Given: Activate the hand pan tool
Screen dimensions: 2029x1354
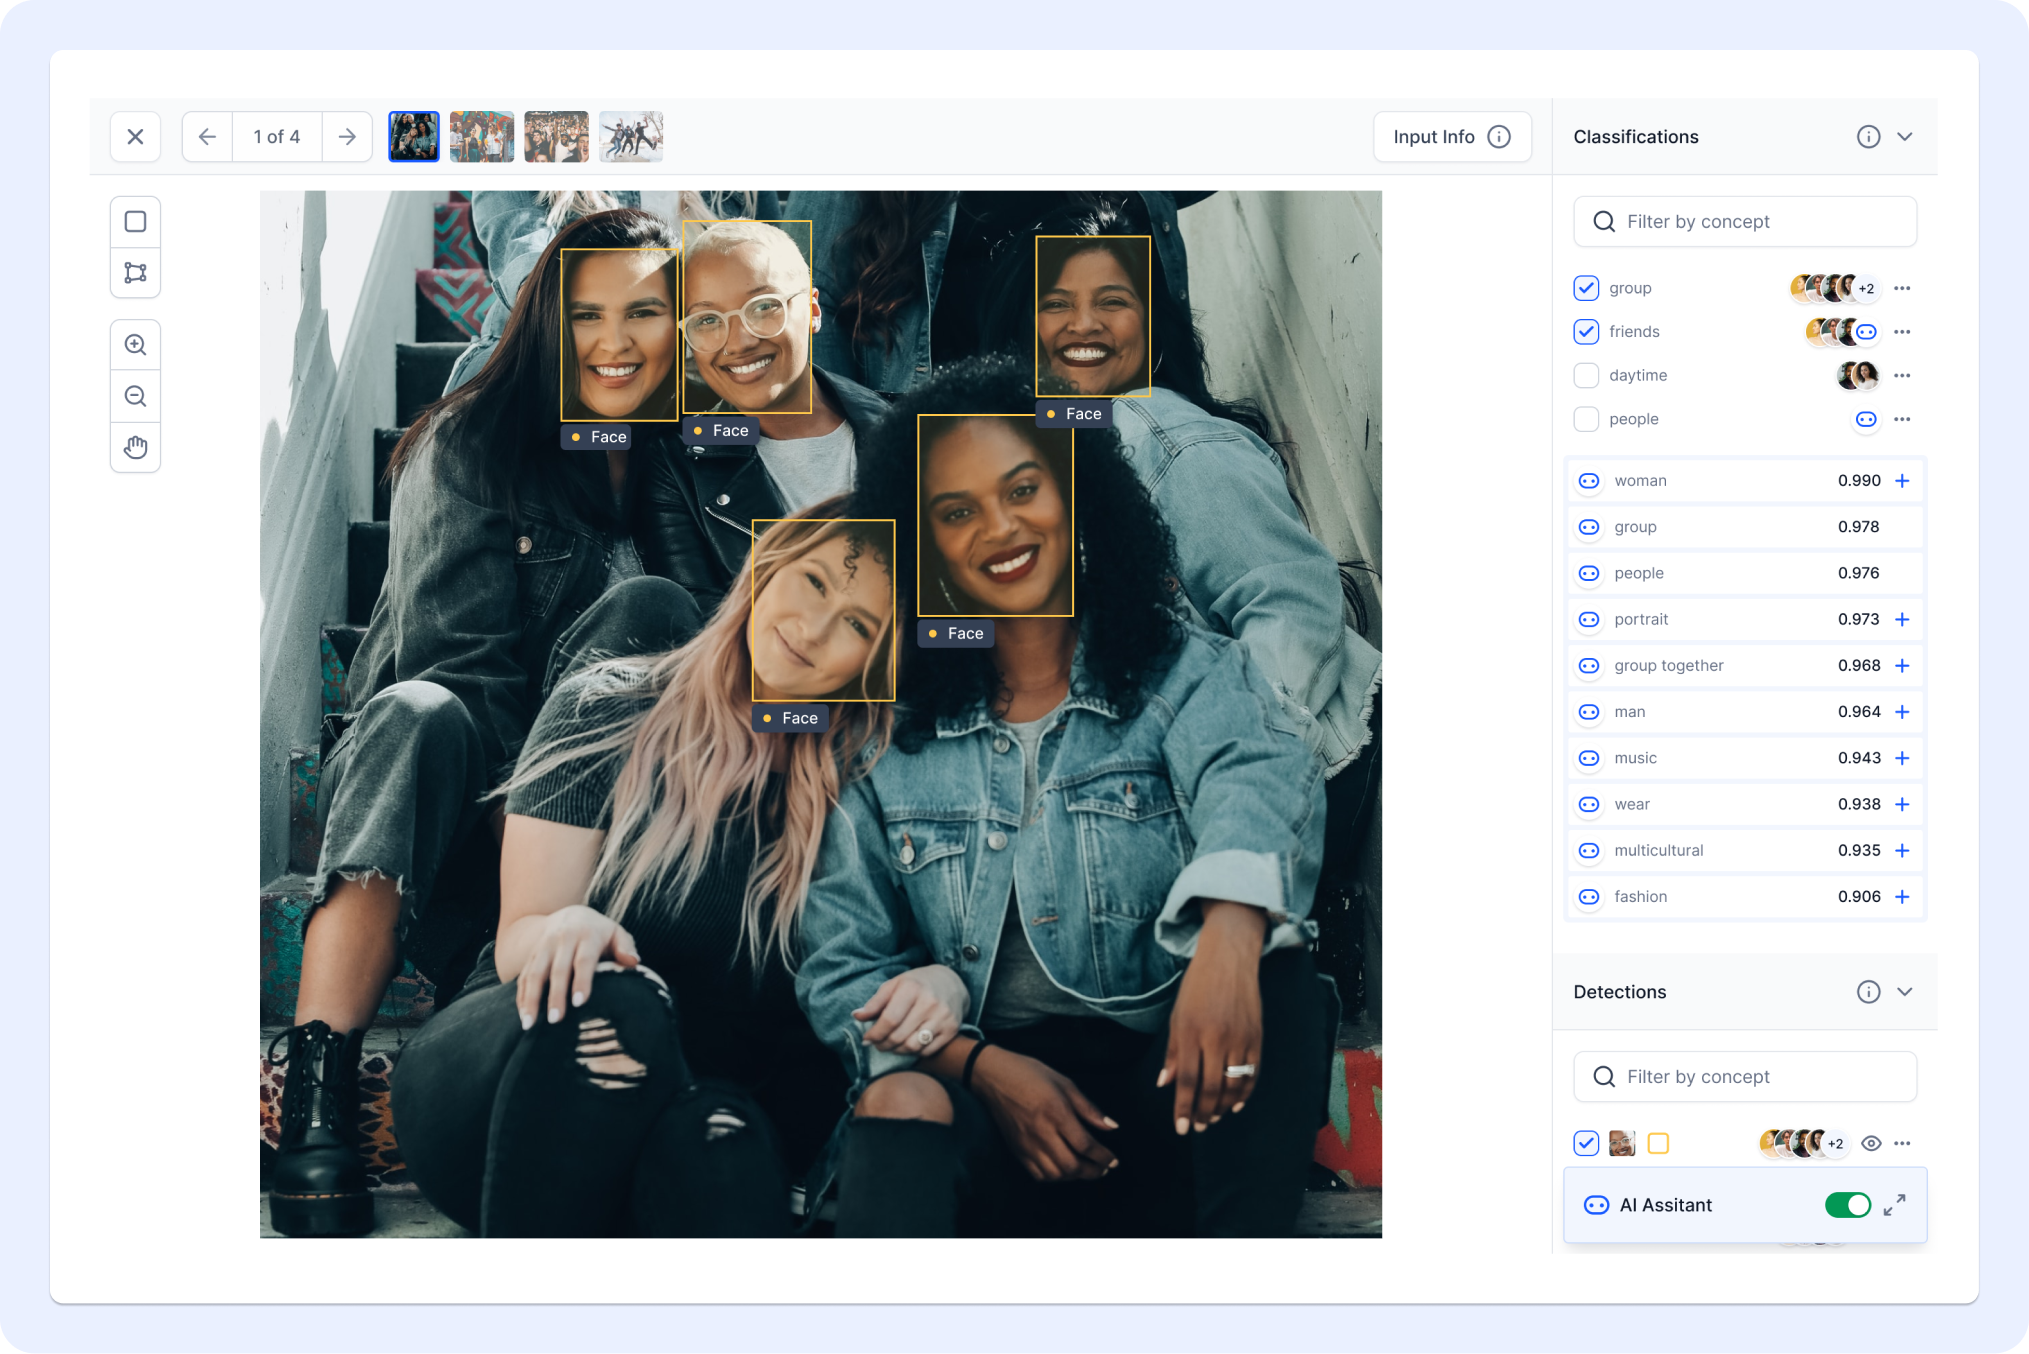Looking at the screenshot, I should (135, 447).
